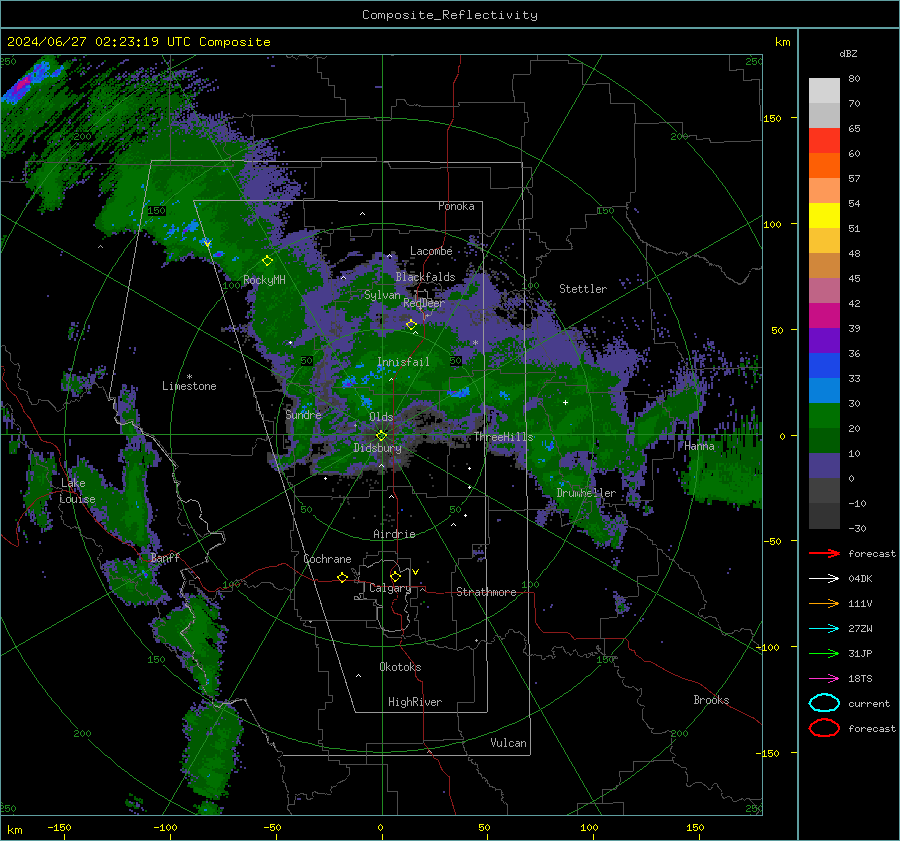Select the cyan 27ZW arrow legend entry
The image size is (900, 841).
tap(824, 629)
